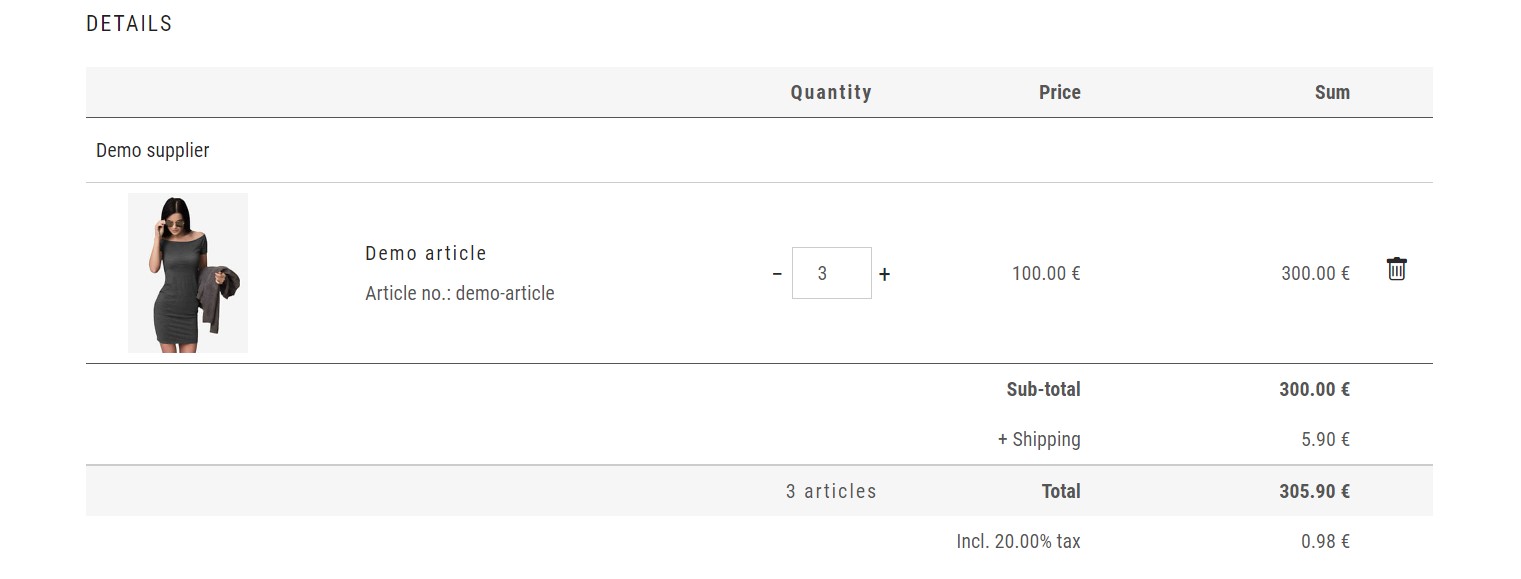Select the 305.90 € total amount
Viewport: 1521px width, 579px height.
pos(1315,491)
